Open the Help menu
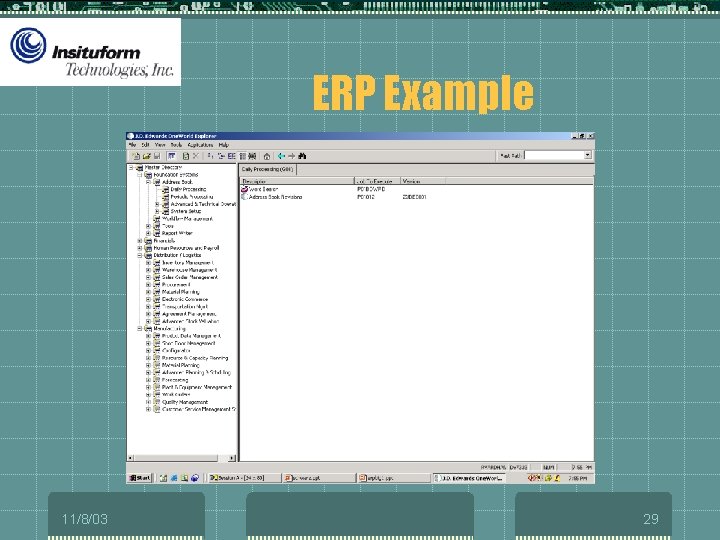This screenshot has height=540, width=720. 224,145
